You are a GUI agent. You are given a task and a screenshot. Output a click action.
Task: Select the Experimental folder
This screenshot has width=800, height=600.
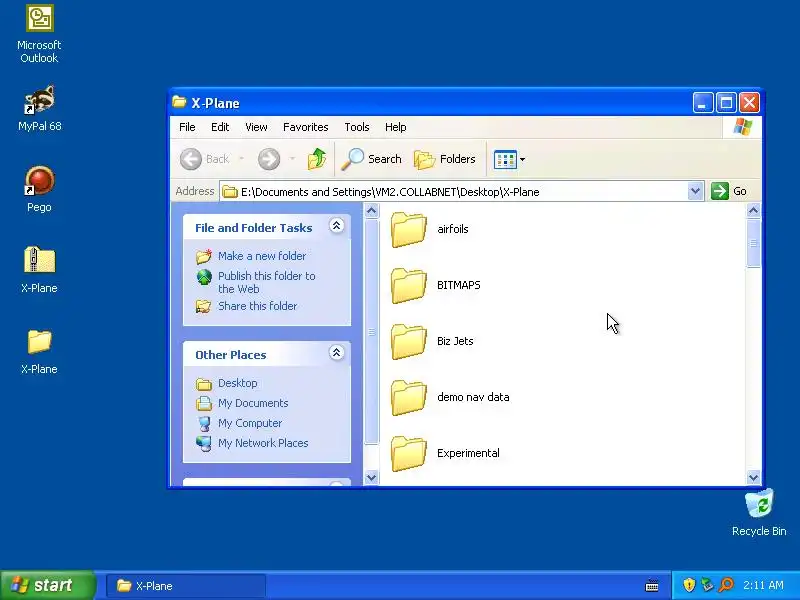point(445,454)
